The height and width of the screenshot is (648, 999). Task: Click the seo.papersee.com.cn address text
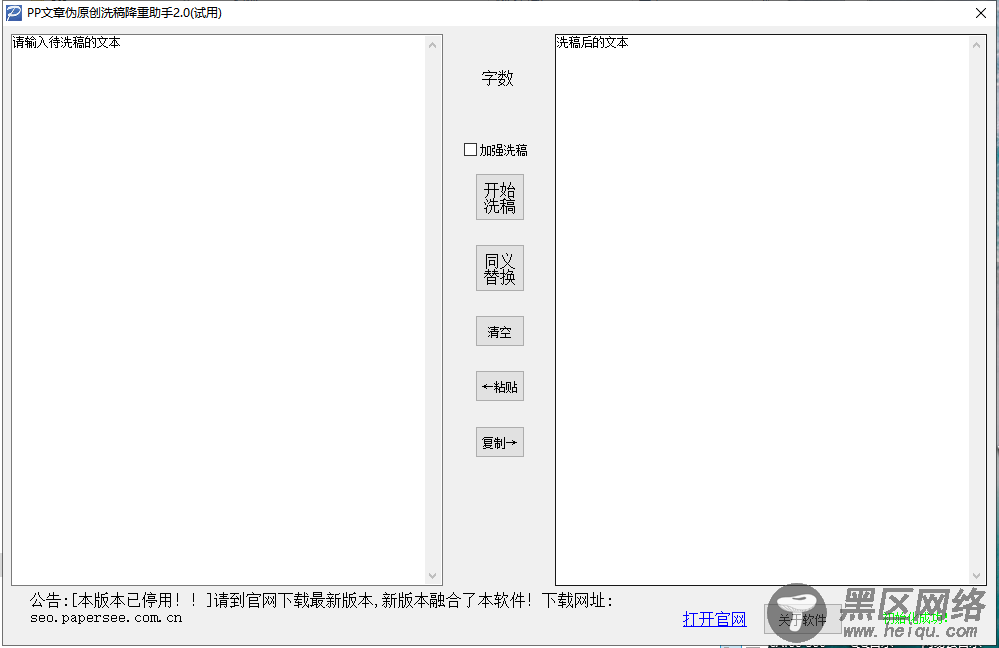pos(106,617)
